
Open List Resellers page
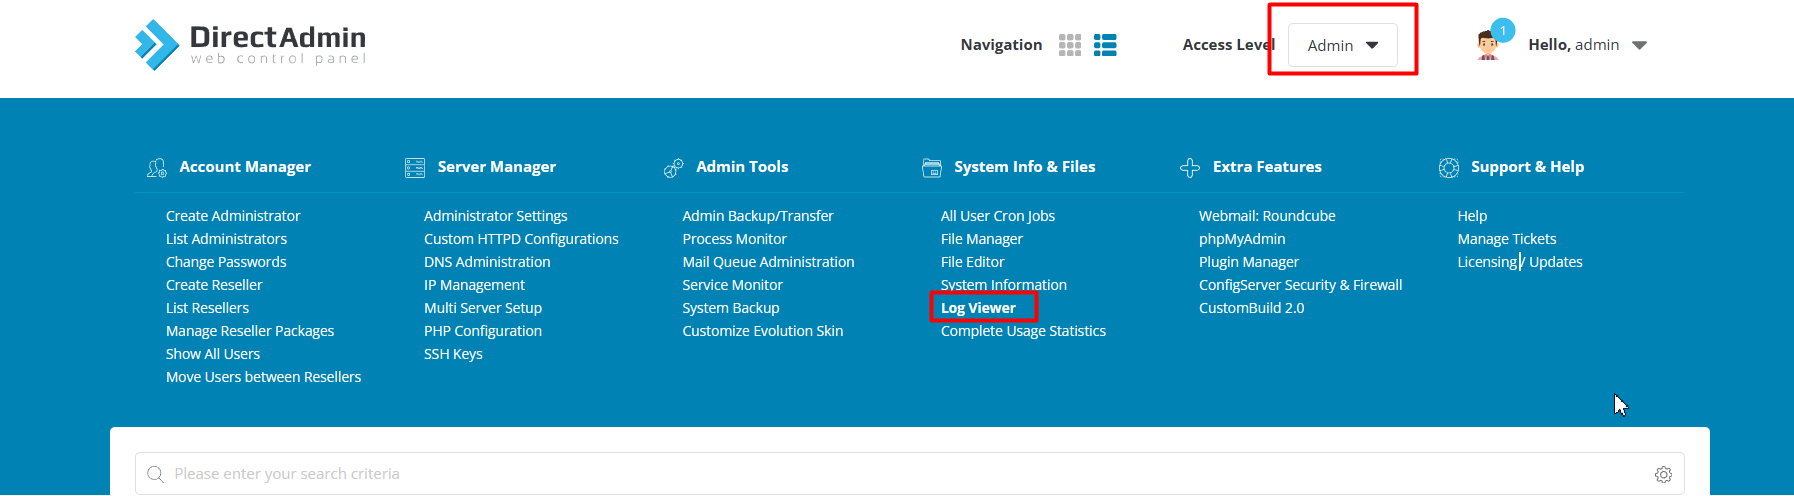tap(207, 308)
